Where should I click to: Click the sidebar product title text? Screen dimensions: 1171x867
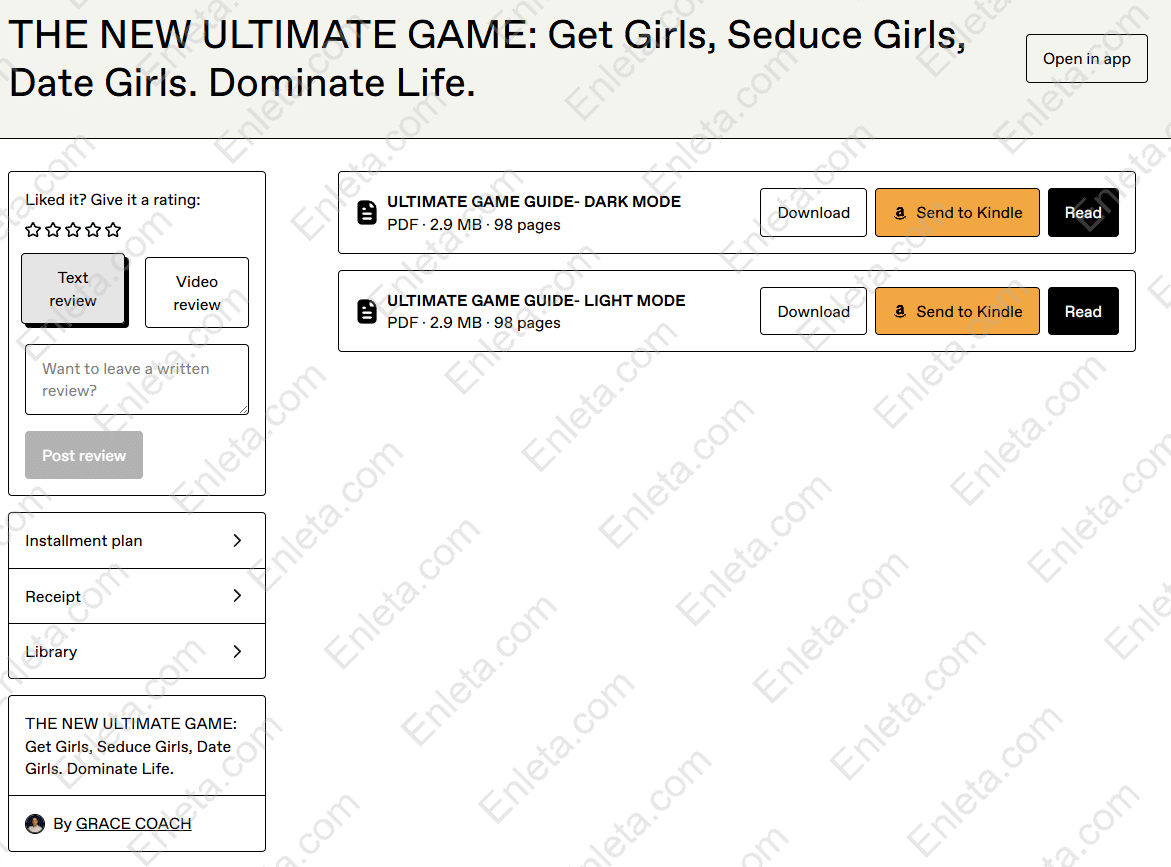tap(131, 746)
